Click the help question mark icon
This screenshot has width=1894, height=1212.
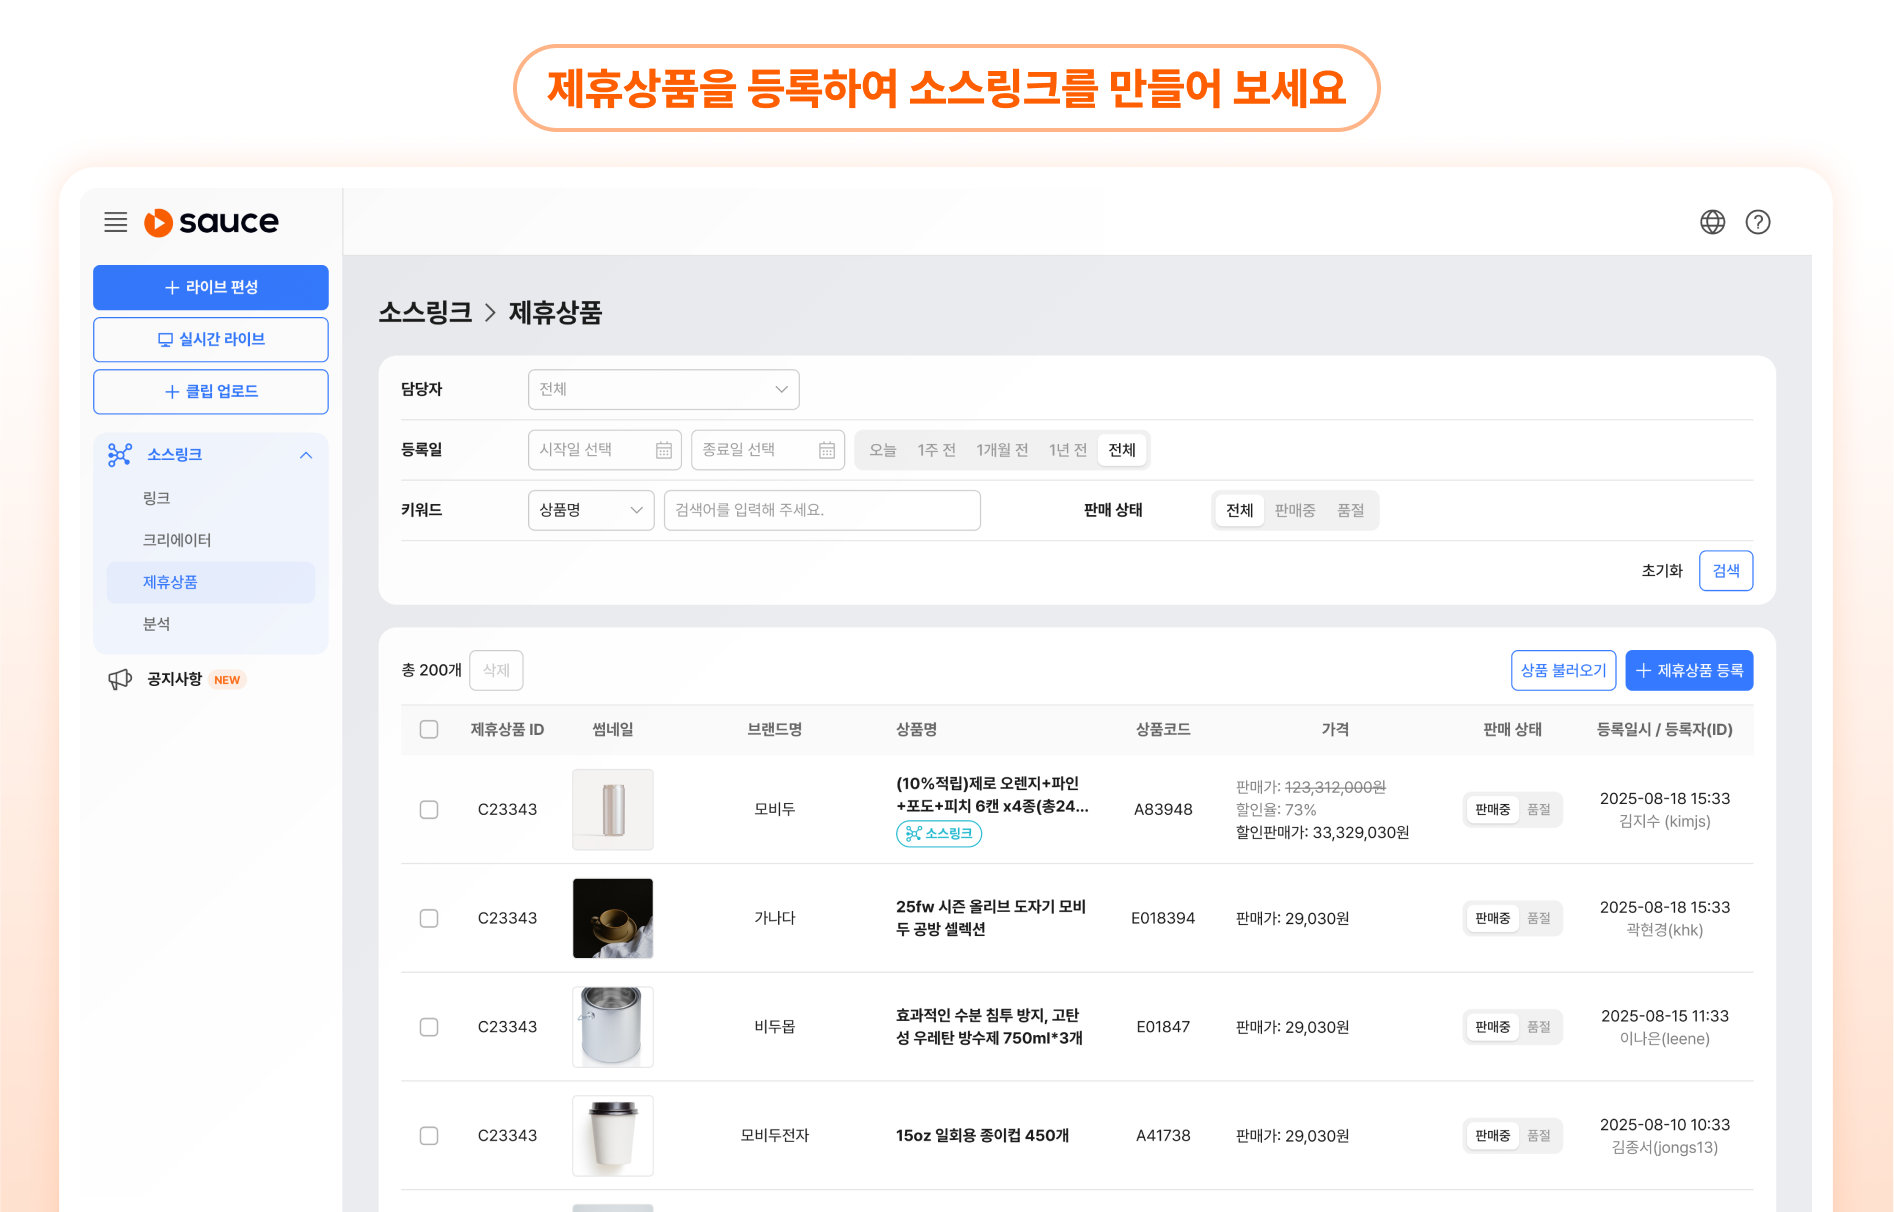click(x=1757, y=222)
